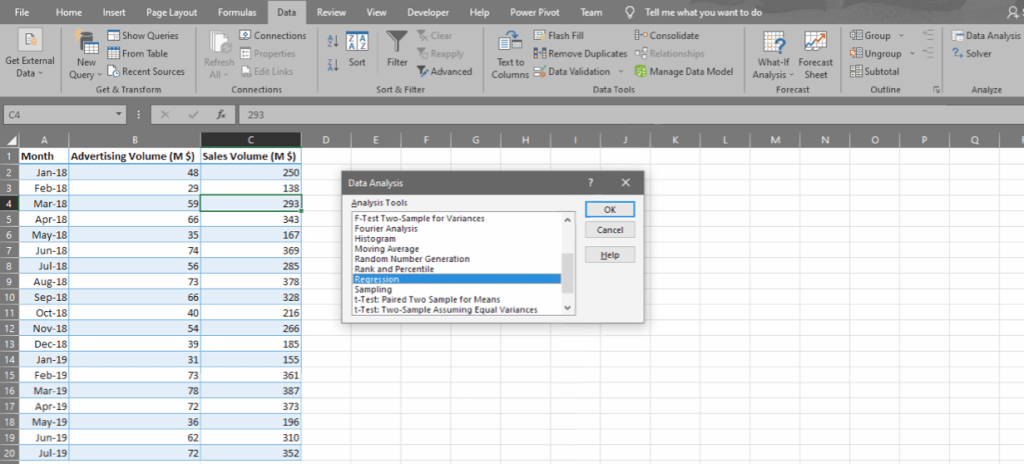The image size is (1024, 464).
Task: Open the Data Validation dropdown arrow
Action: (x=621, y=72)
